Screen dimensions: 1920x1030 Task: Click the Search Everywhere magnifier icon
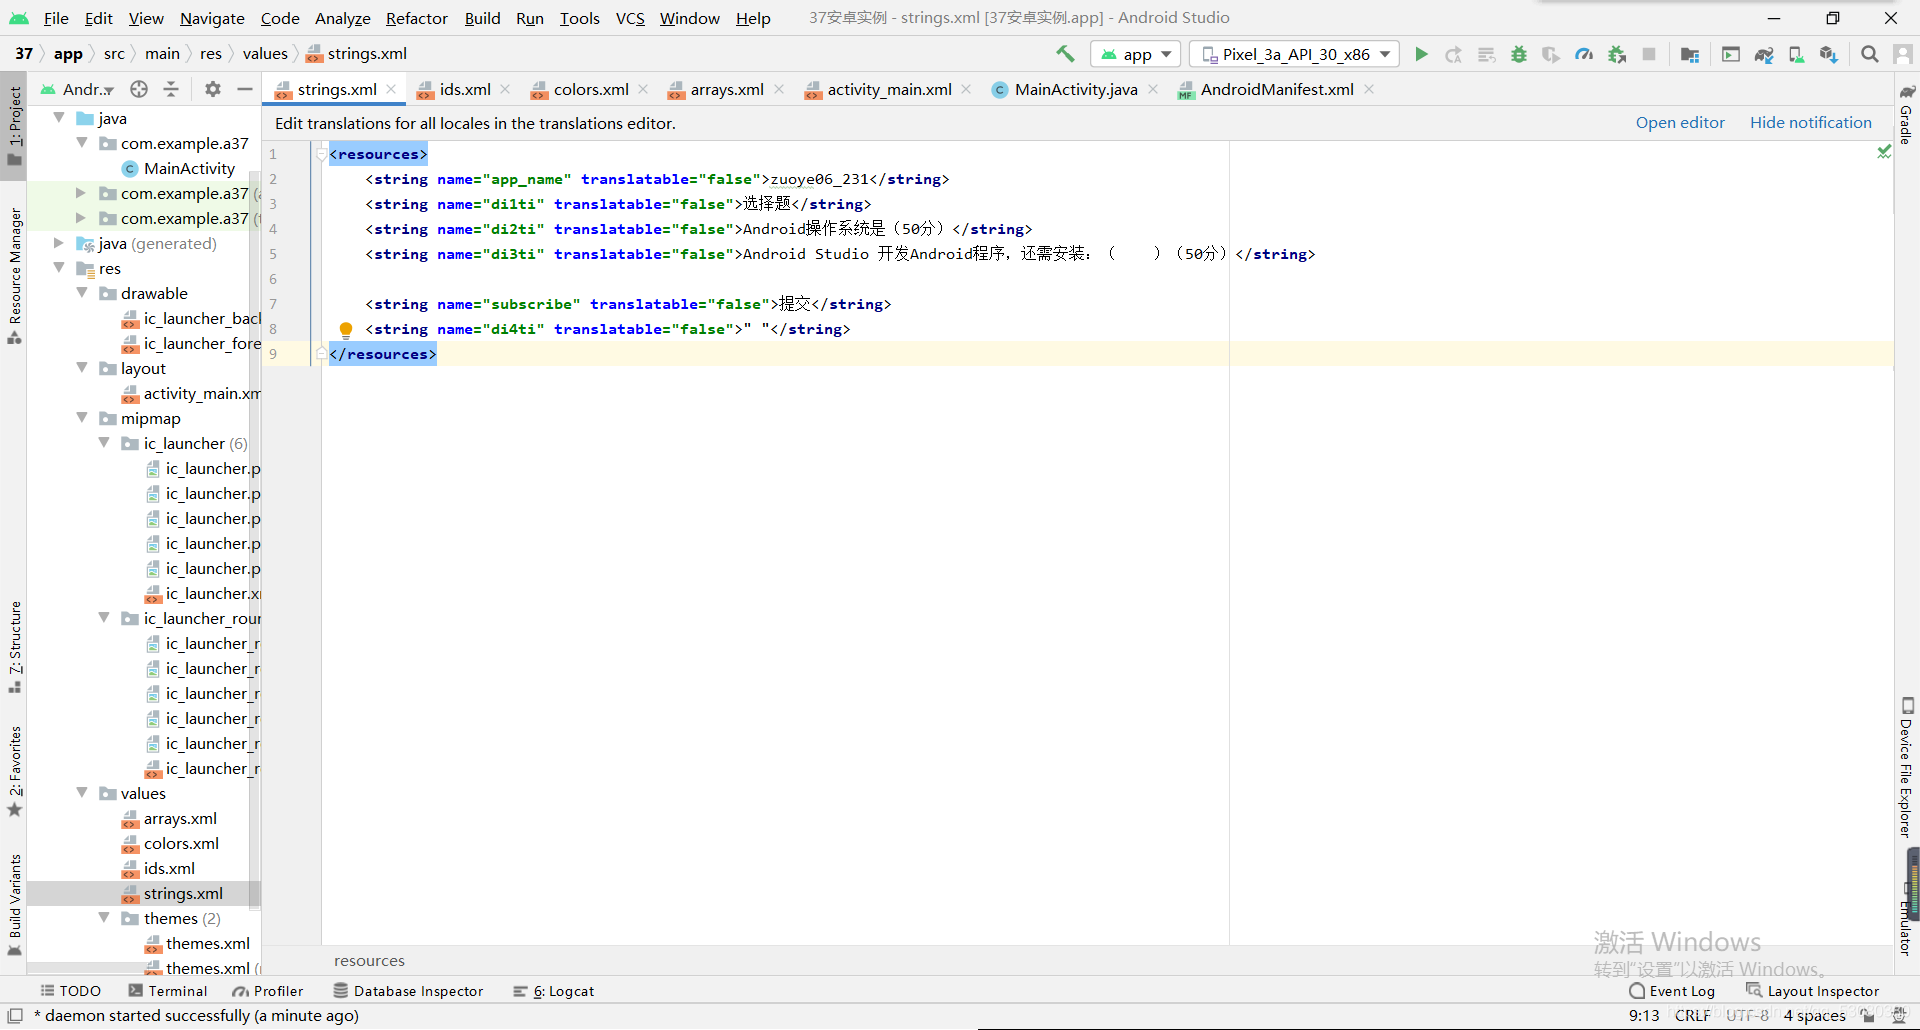(x=1869, y=54)
